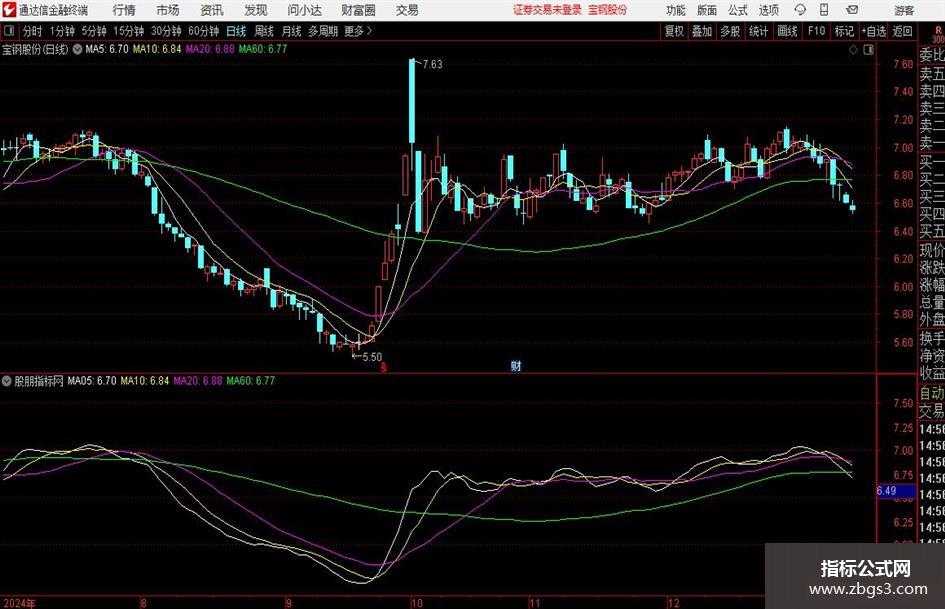Click the 游客 user label
The image size is (945, 609).
[x=903, y=10]
